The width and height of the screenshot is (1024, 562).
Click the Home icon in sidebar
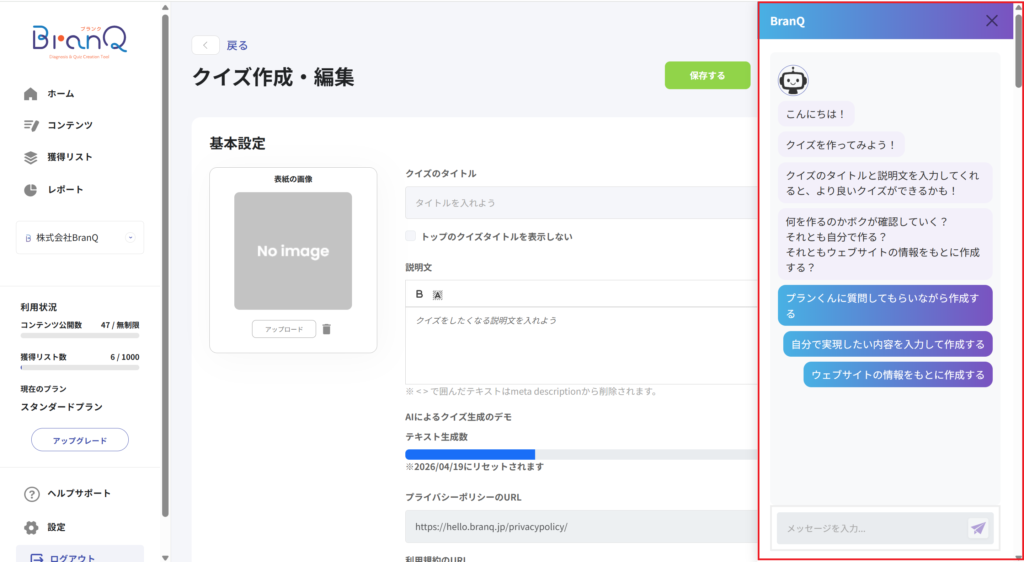click(30, 94)
